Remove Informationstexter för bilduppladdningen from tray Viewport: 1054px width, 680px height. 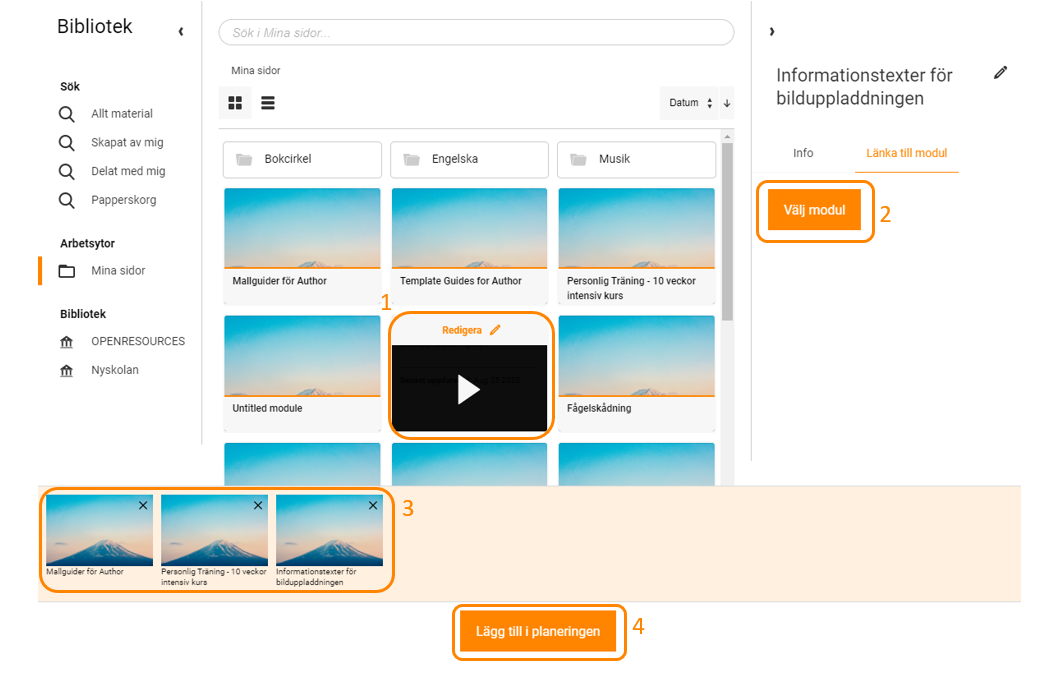click(373, 505)
